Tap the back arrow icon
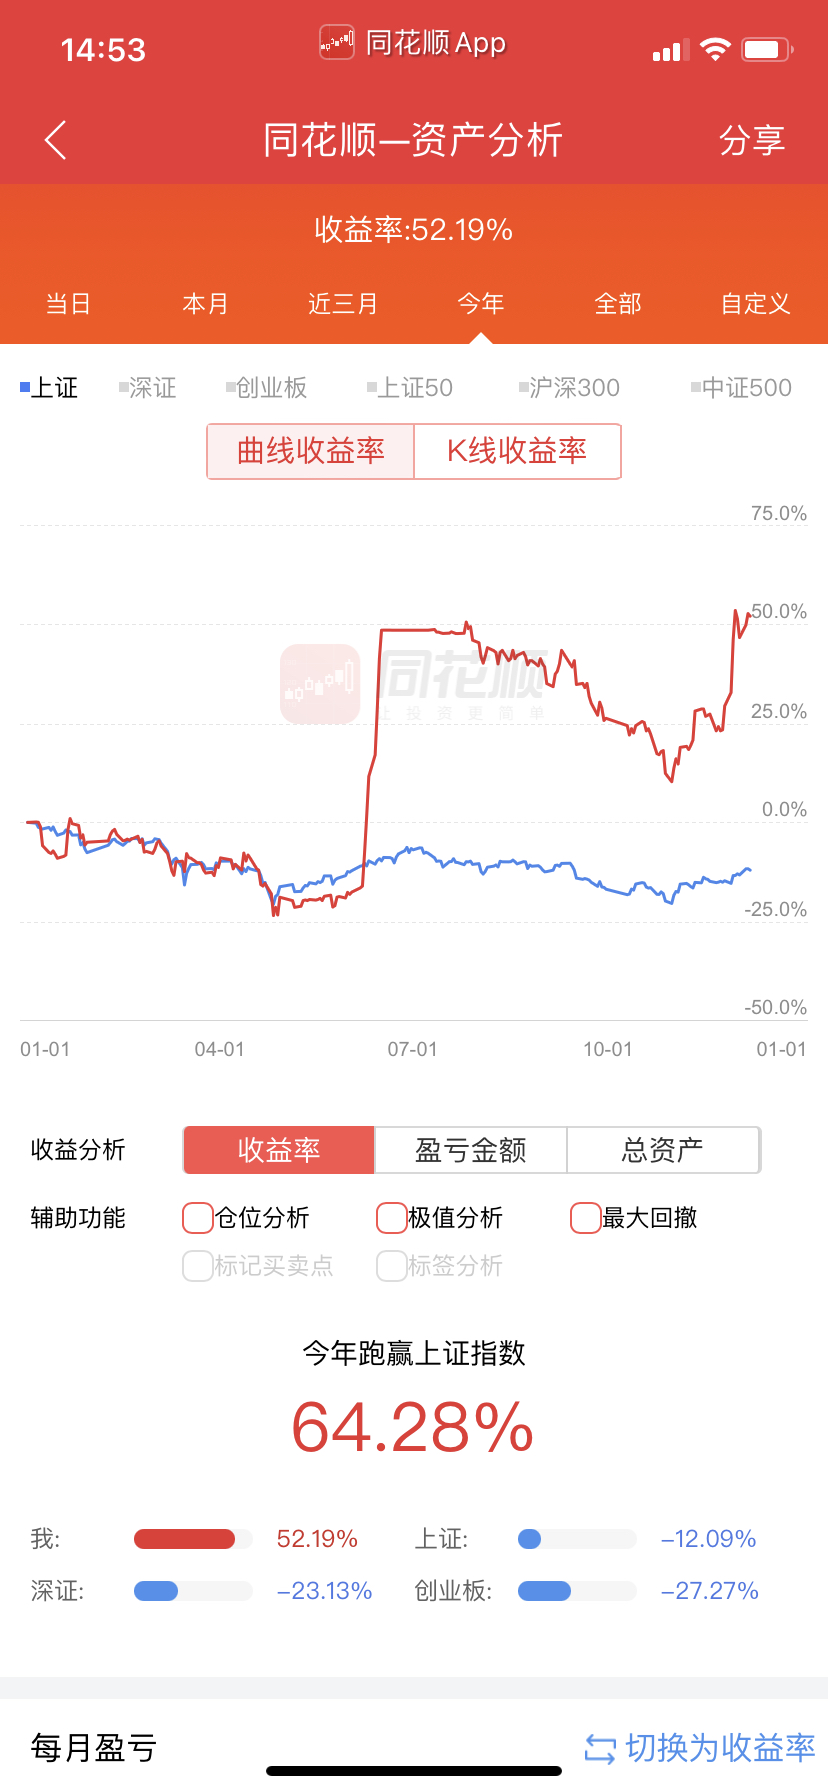Image resolution: width=828 pixels, height=1792 pixels. point(56,140)
